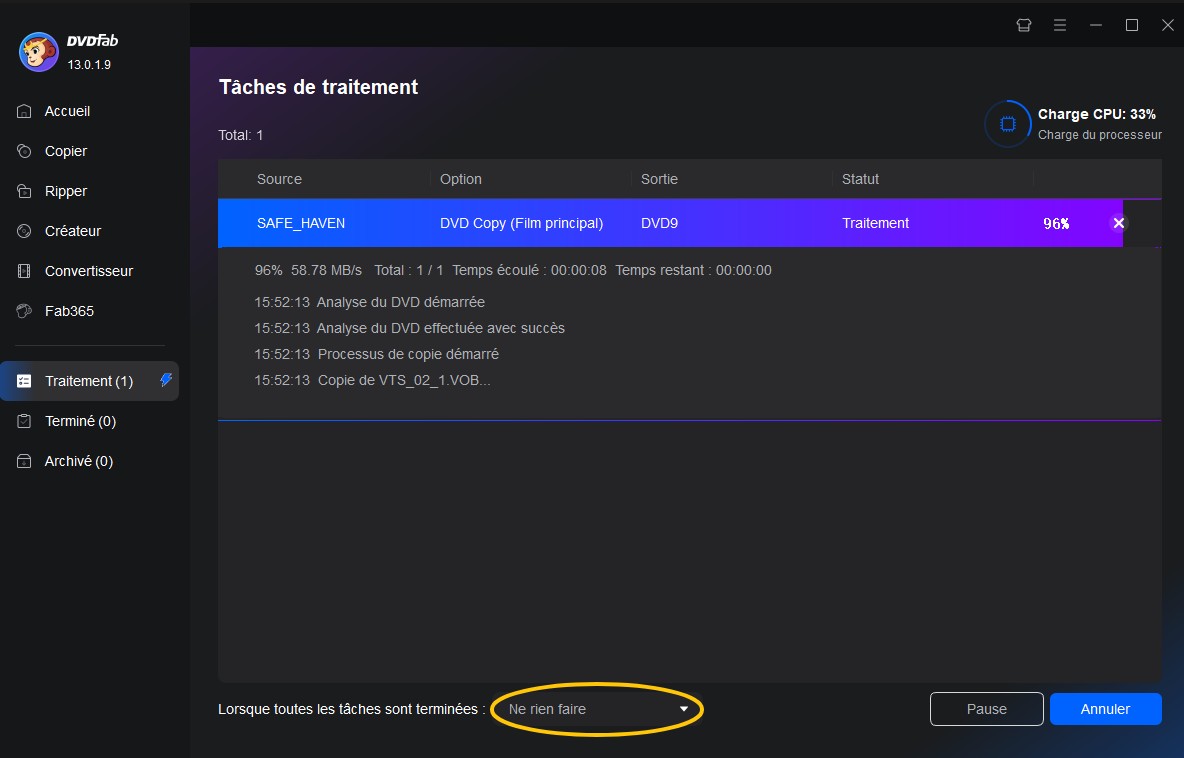
Task: Click the Terminé clipboard icon
Action: 24,421
